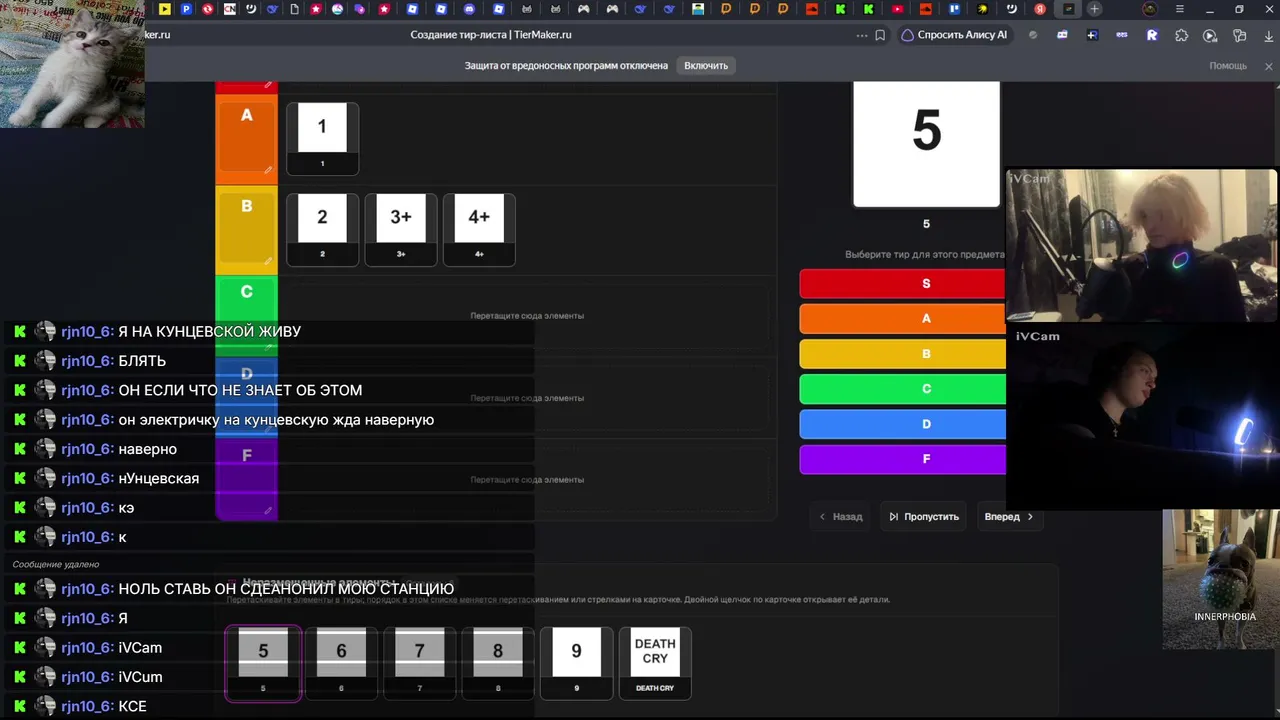This screenshot has height=720, width=1280.
Task: Click chat message Я НА КУНЦЕВСКОЙ ЖИВУ
Action: [209, 332]
